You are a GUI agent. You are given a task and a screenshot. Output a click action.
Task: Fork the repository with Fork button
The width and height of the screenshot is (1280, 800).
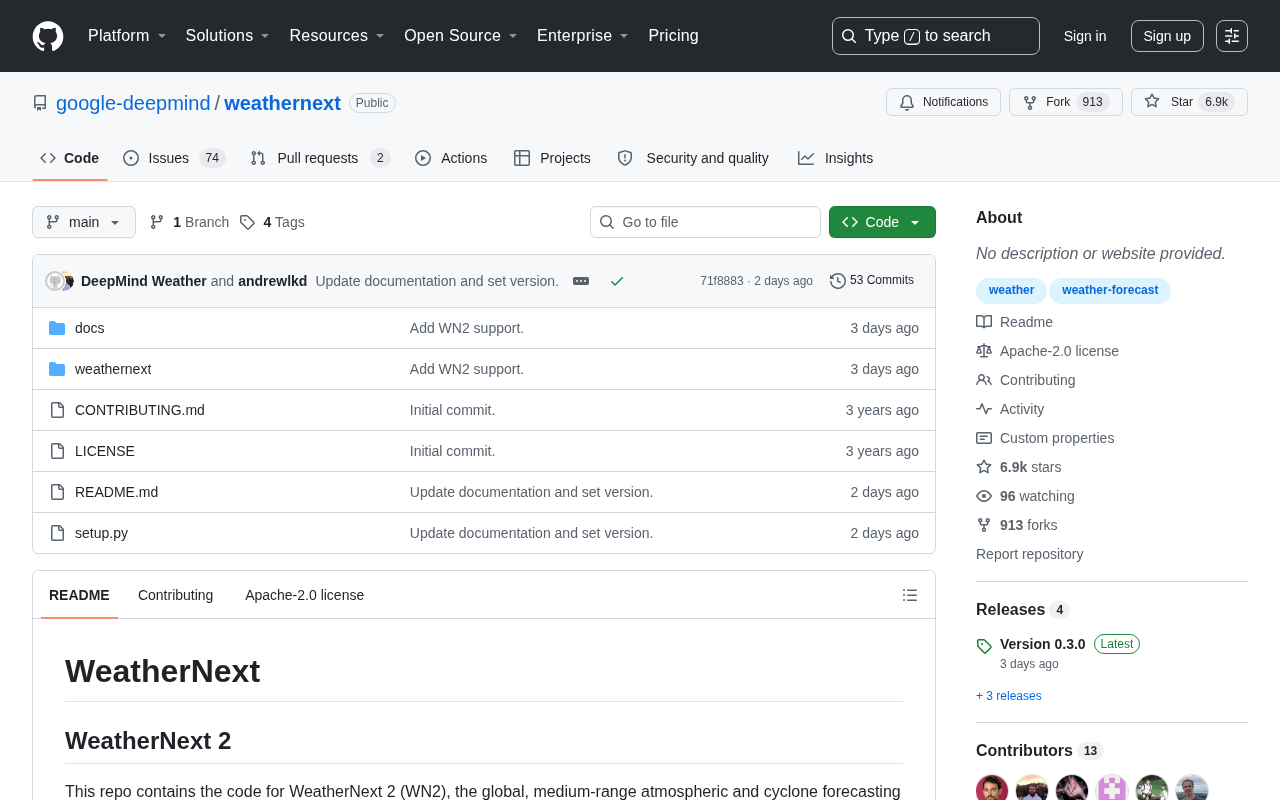[1066, 102]
